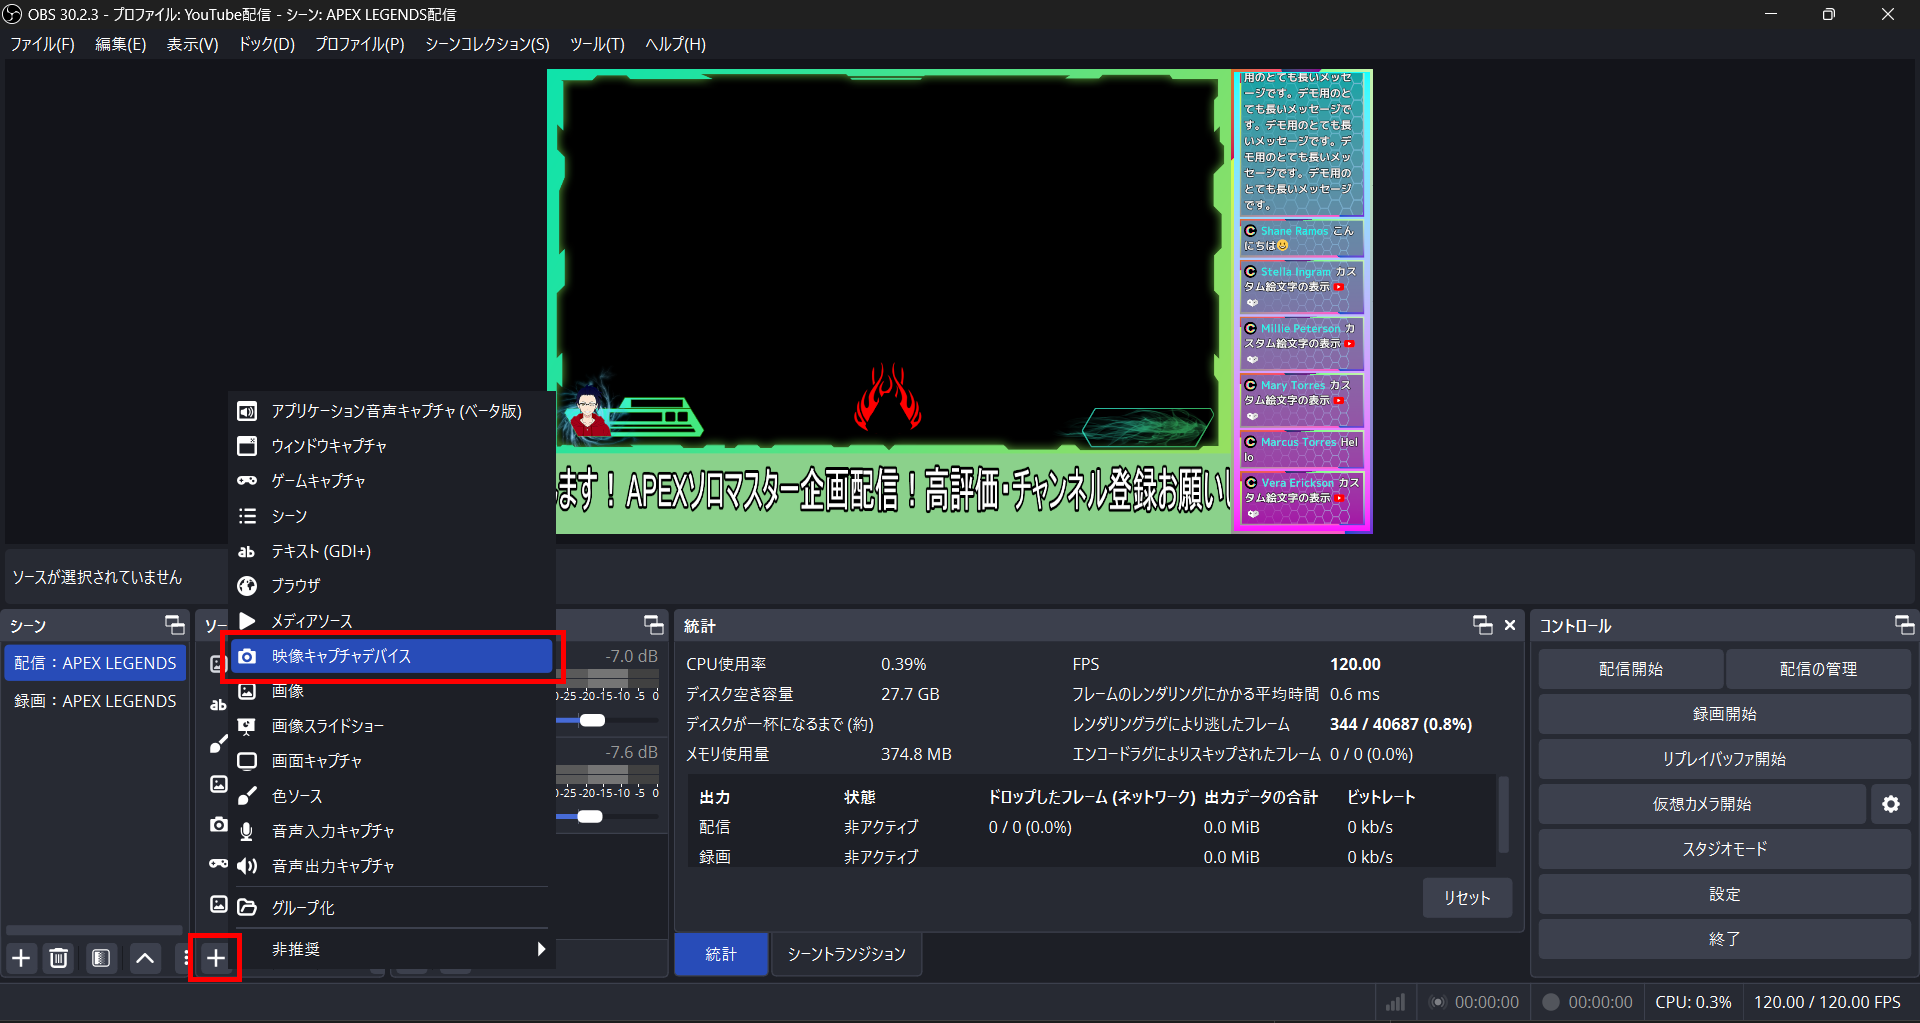The height and width of the screenshot is (1023, 1920).
Task: Move scene up with the chevron icon
Action: [x=144, y=957]
